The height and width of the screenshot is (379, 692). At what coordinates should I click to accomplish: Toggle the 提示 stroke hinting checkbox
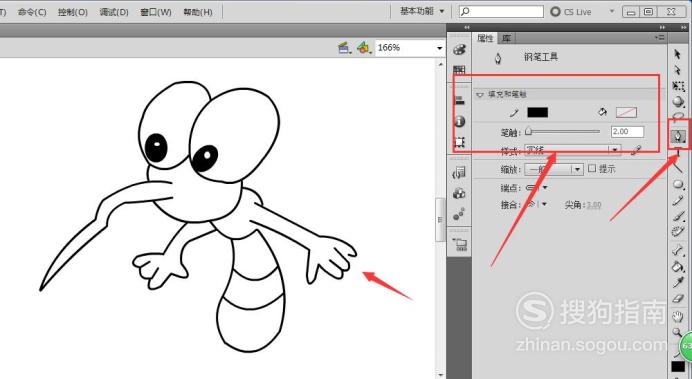pyautogui.click(x=592, y=168)
